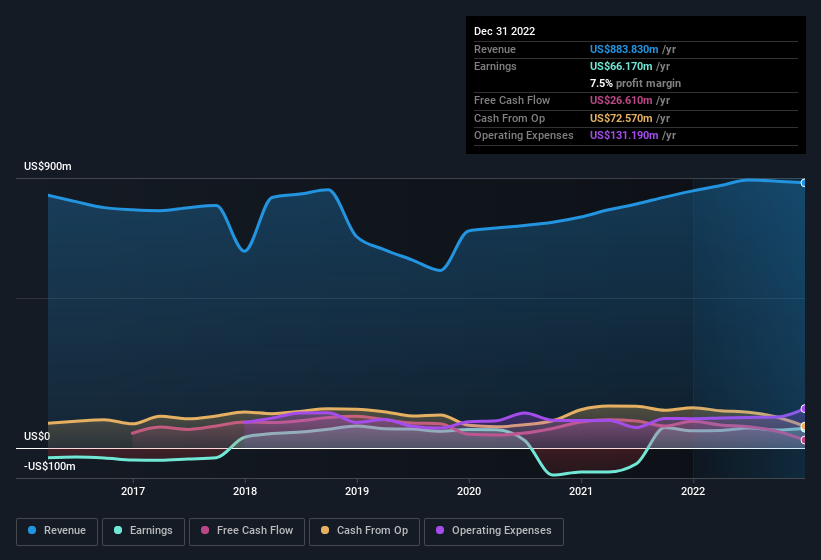The height and width of the screenshot is (560, 821).
Task: Click the Cash From Op label in tooltip
Action: [509, 118]
